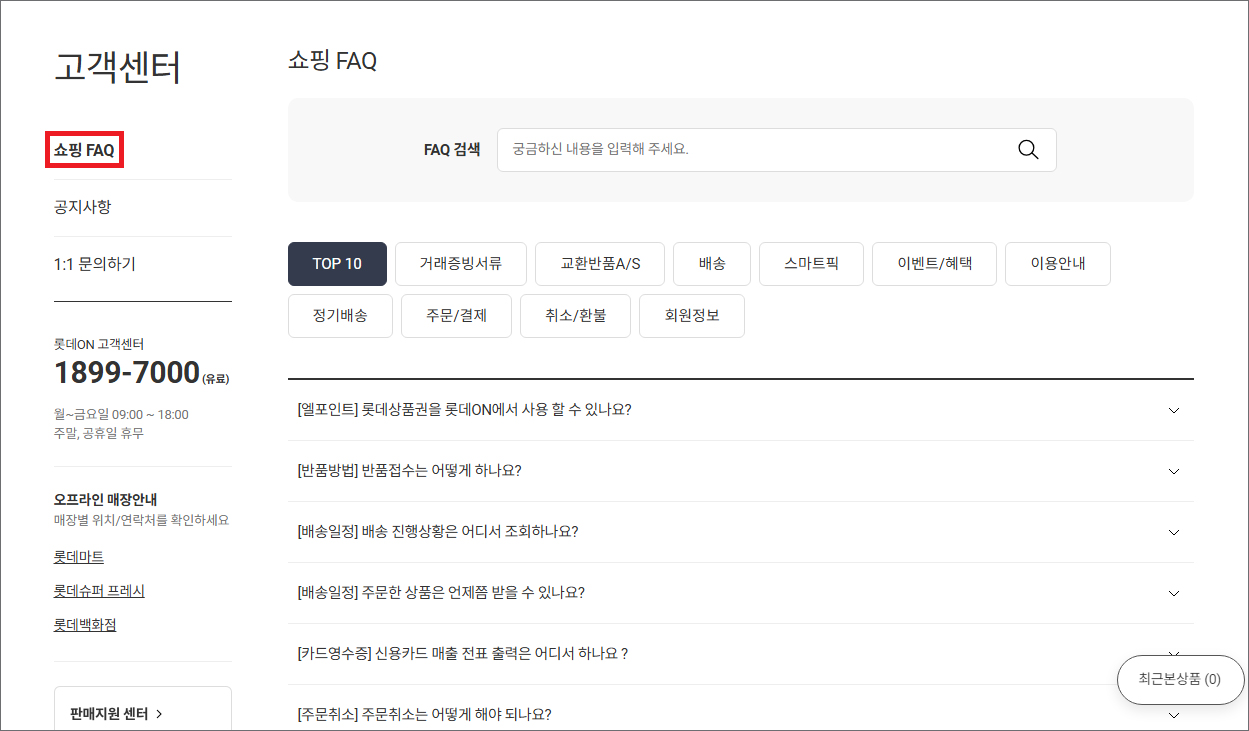Open 공지사항 in the sidebar
The image size is (1249, 731).
(83, 207)
